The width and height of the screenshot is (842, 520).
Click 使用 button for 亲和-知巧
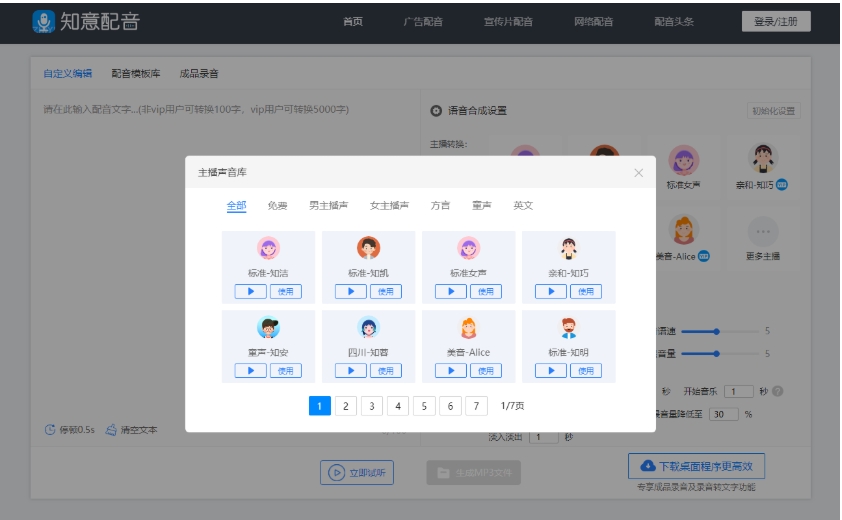point(586,292)
